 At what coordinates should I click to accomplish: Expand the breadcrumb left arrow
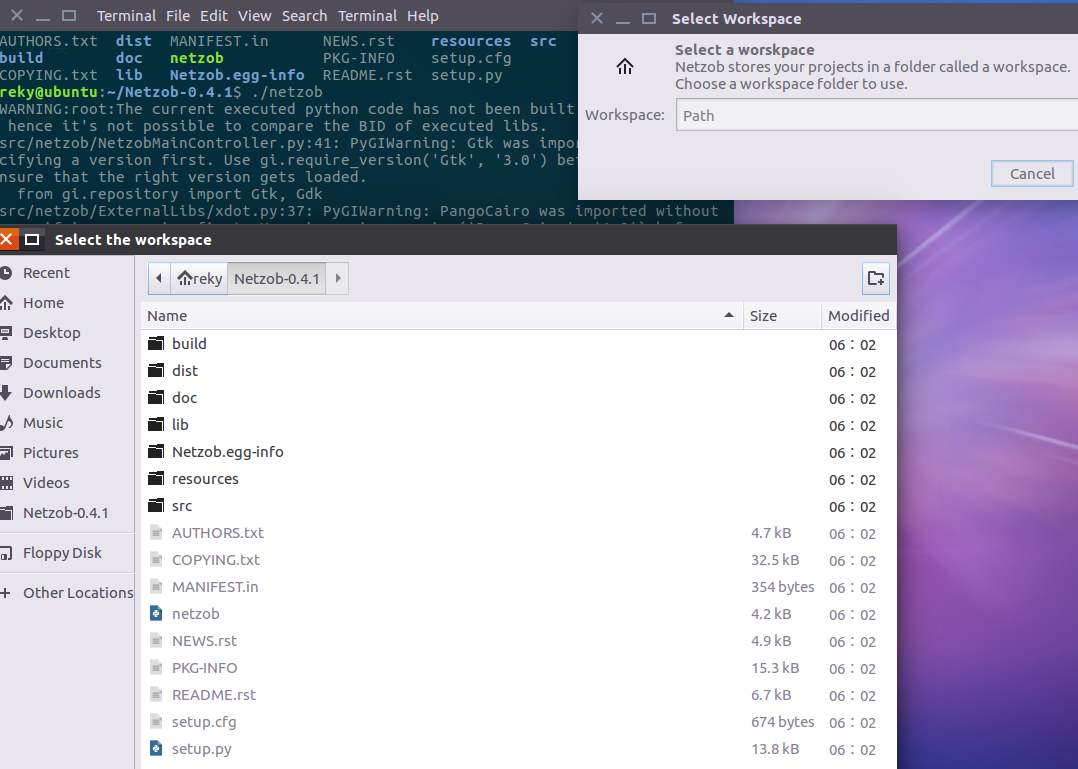[x=159, y=278]
